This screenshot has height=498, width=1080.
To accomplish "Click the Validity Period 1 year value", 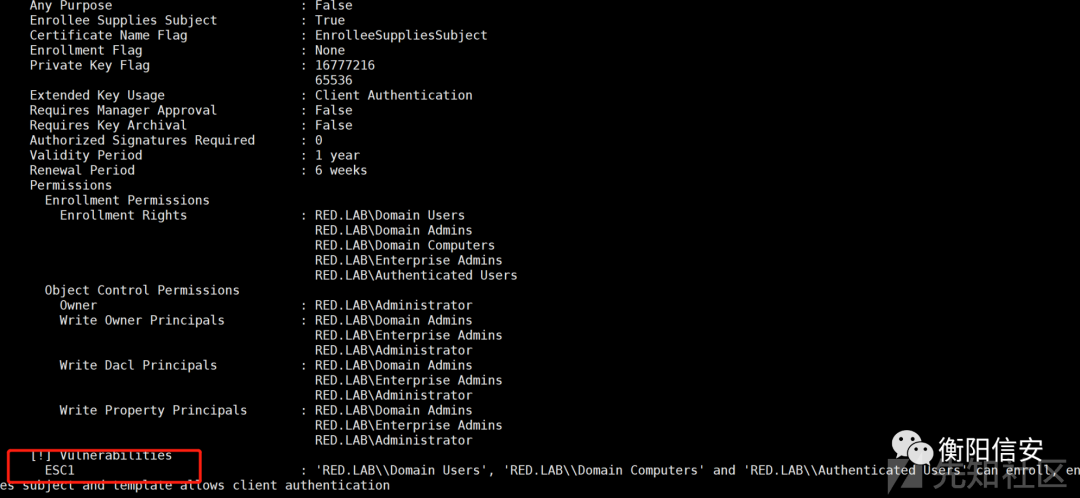I will 337,155.
